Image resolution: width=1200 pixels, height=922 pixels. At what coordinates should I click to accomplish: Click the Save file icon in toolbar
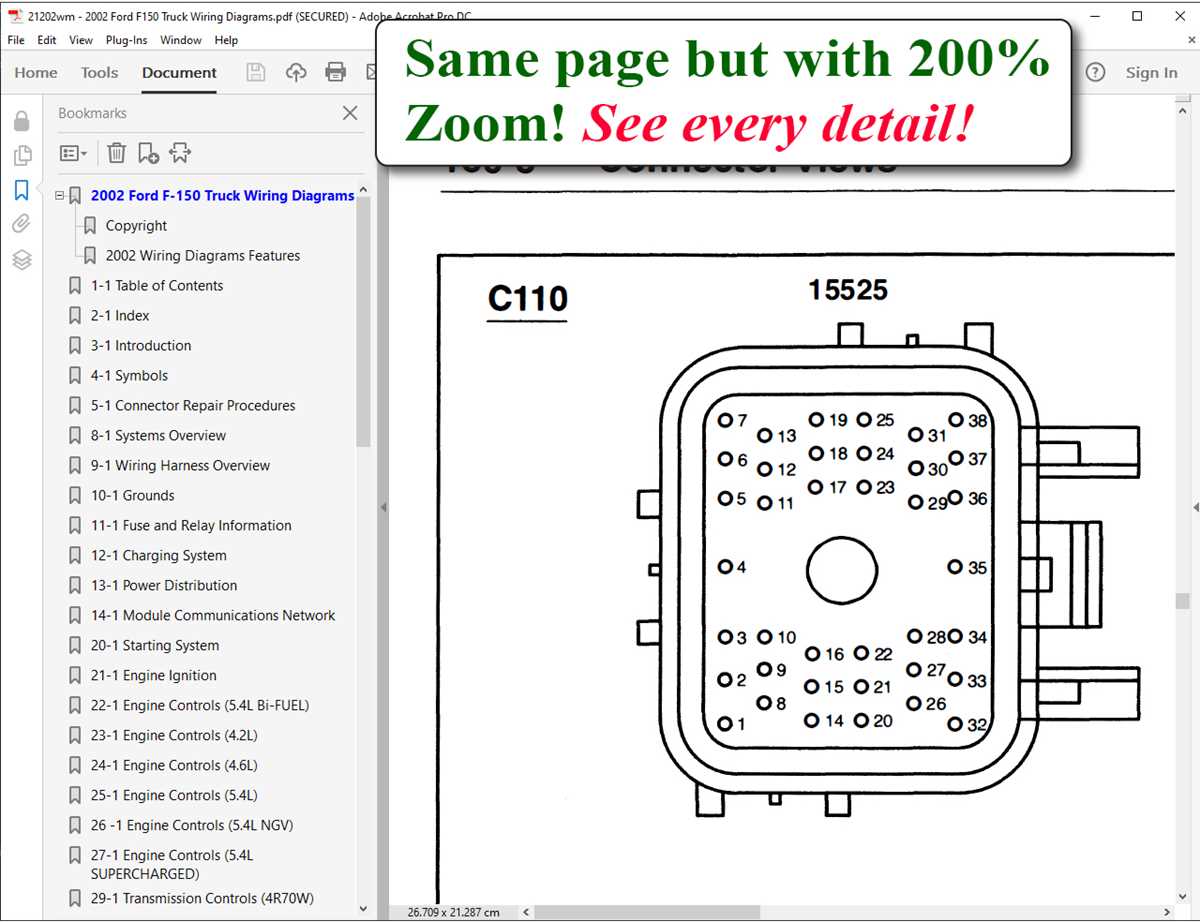[256, 72]
